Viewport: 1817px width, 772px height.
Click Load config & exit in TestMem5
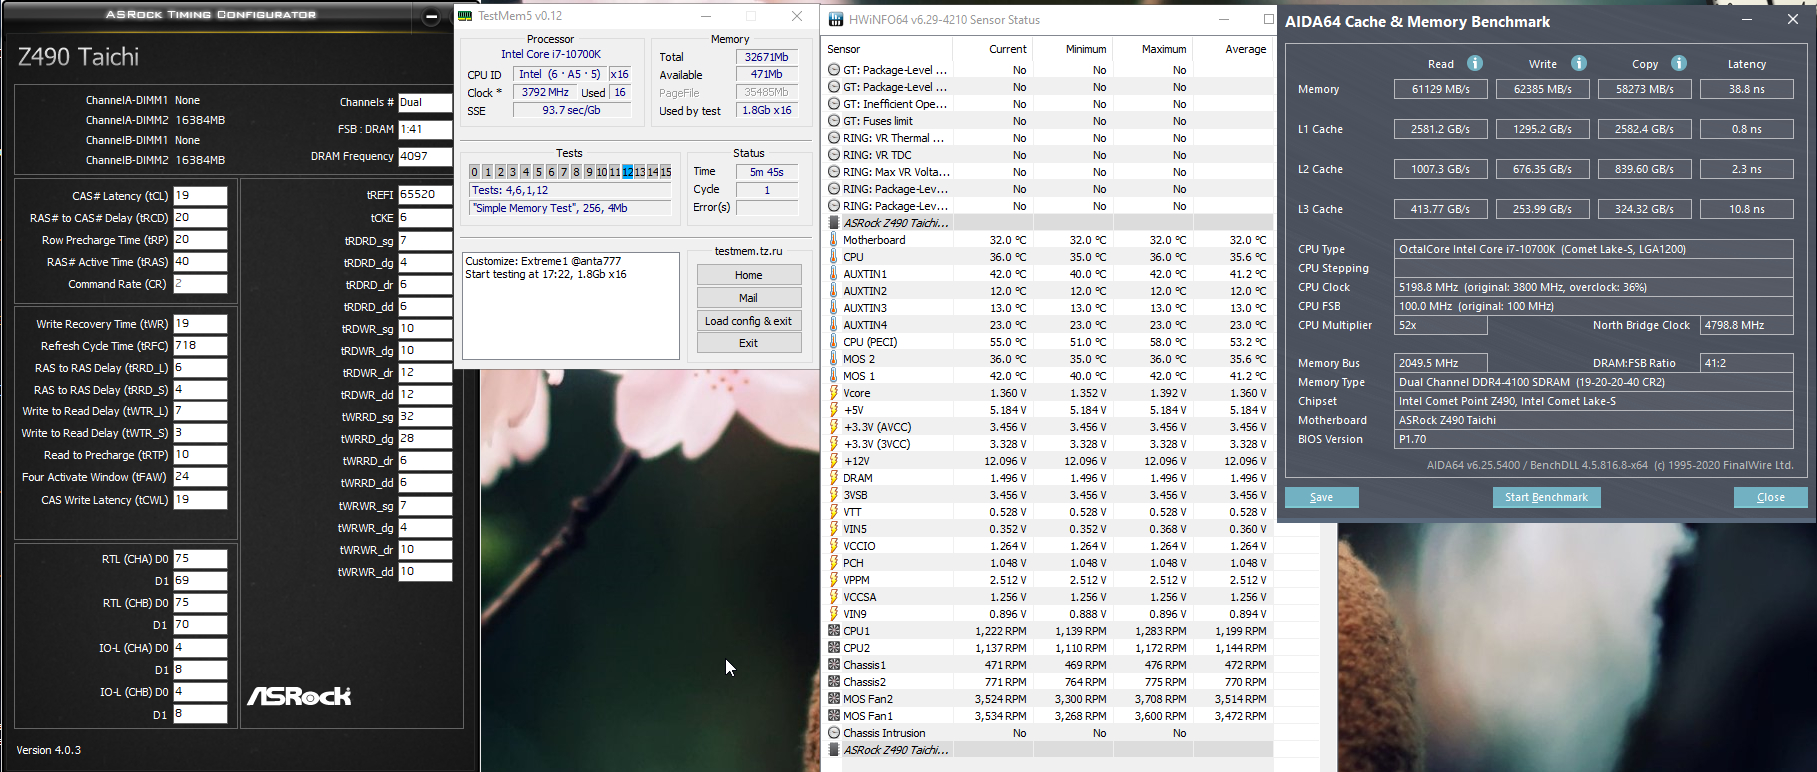[x=749, y=321]
